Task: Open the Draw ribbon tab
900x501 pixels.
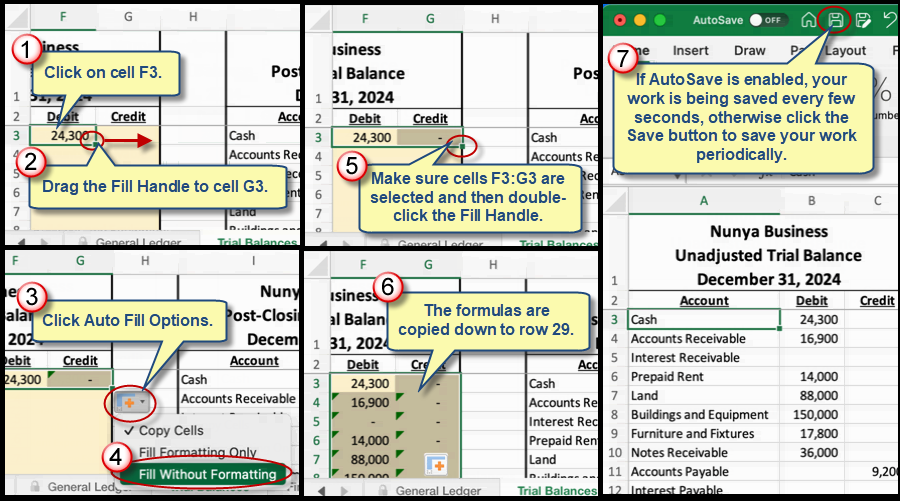Action: [x=750, y=51]
